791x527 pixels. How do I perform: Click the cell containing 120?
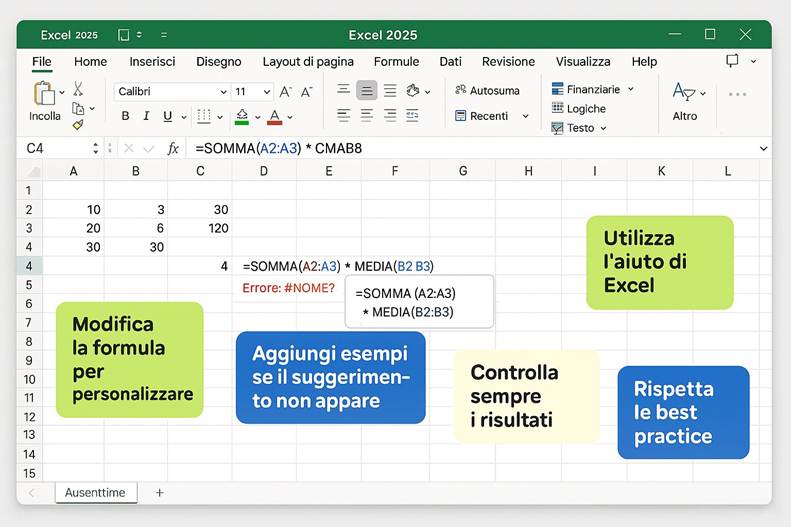[x=200, y=228]
